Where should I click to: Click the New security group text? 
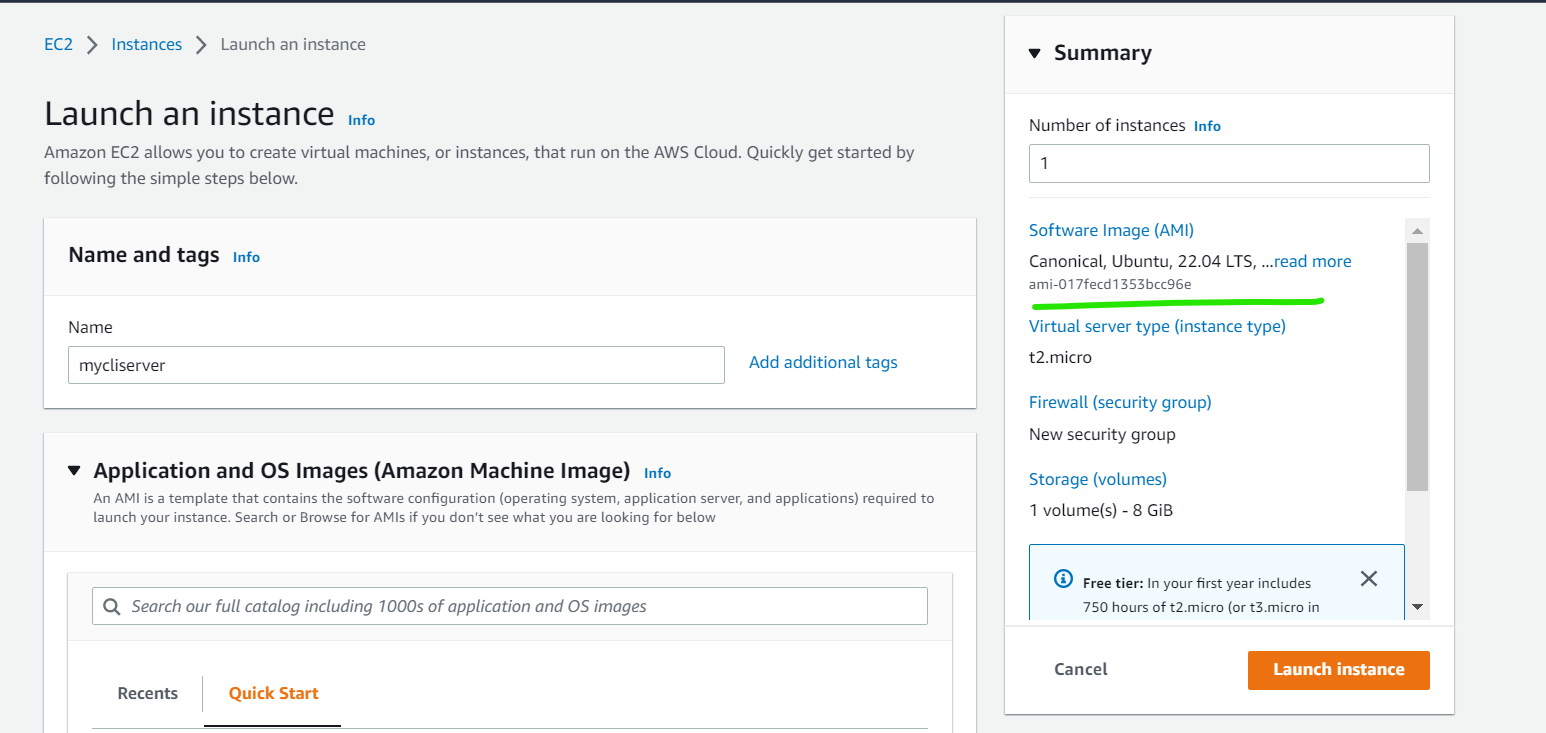pos(1102,434)
